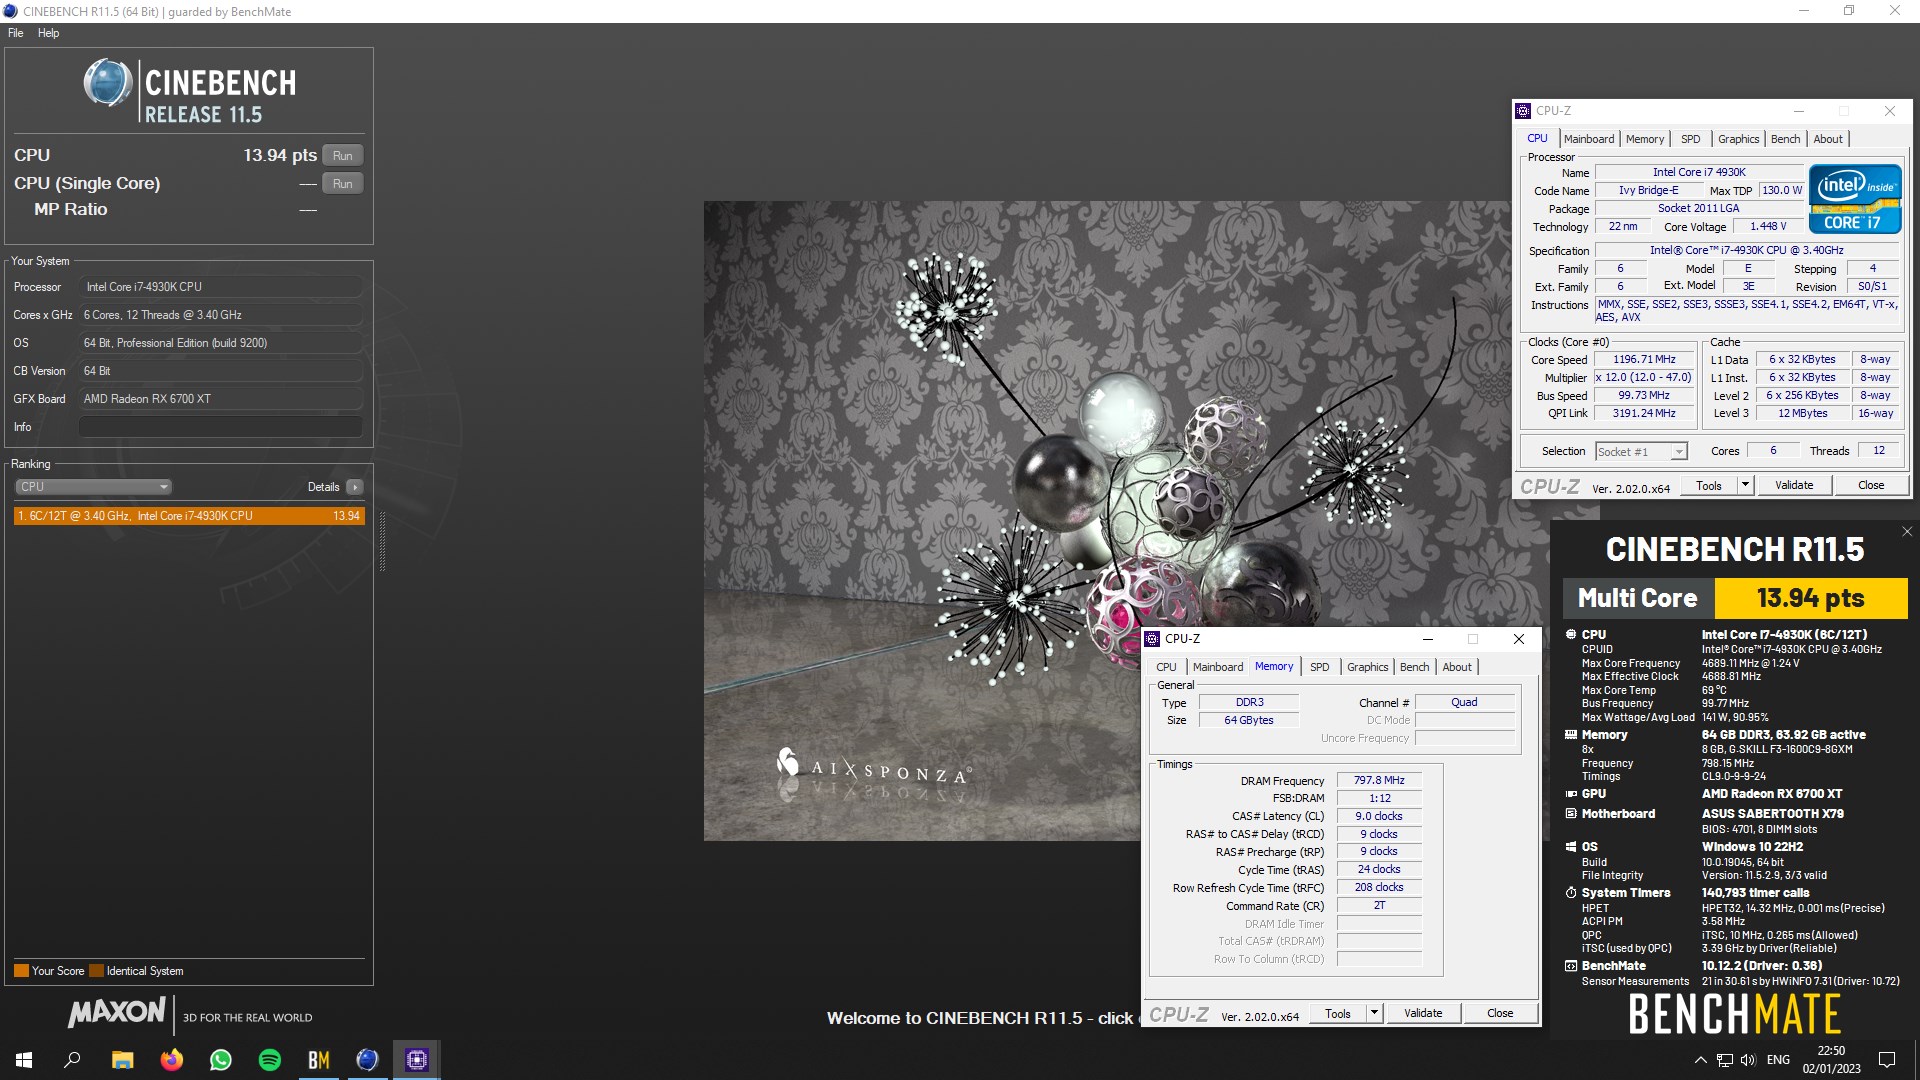
Task: Change ENG input language indicator
Action: click(1778, 1060)
